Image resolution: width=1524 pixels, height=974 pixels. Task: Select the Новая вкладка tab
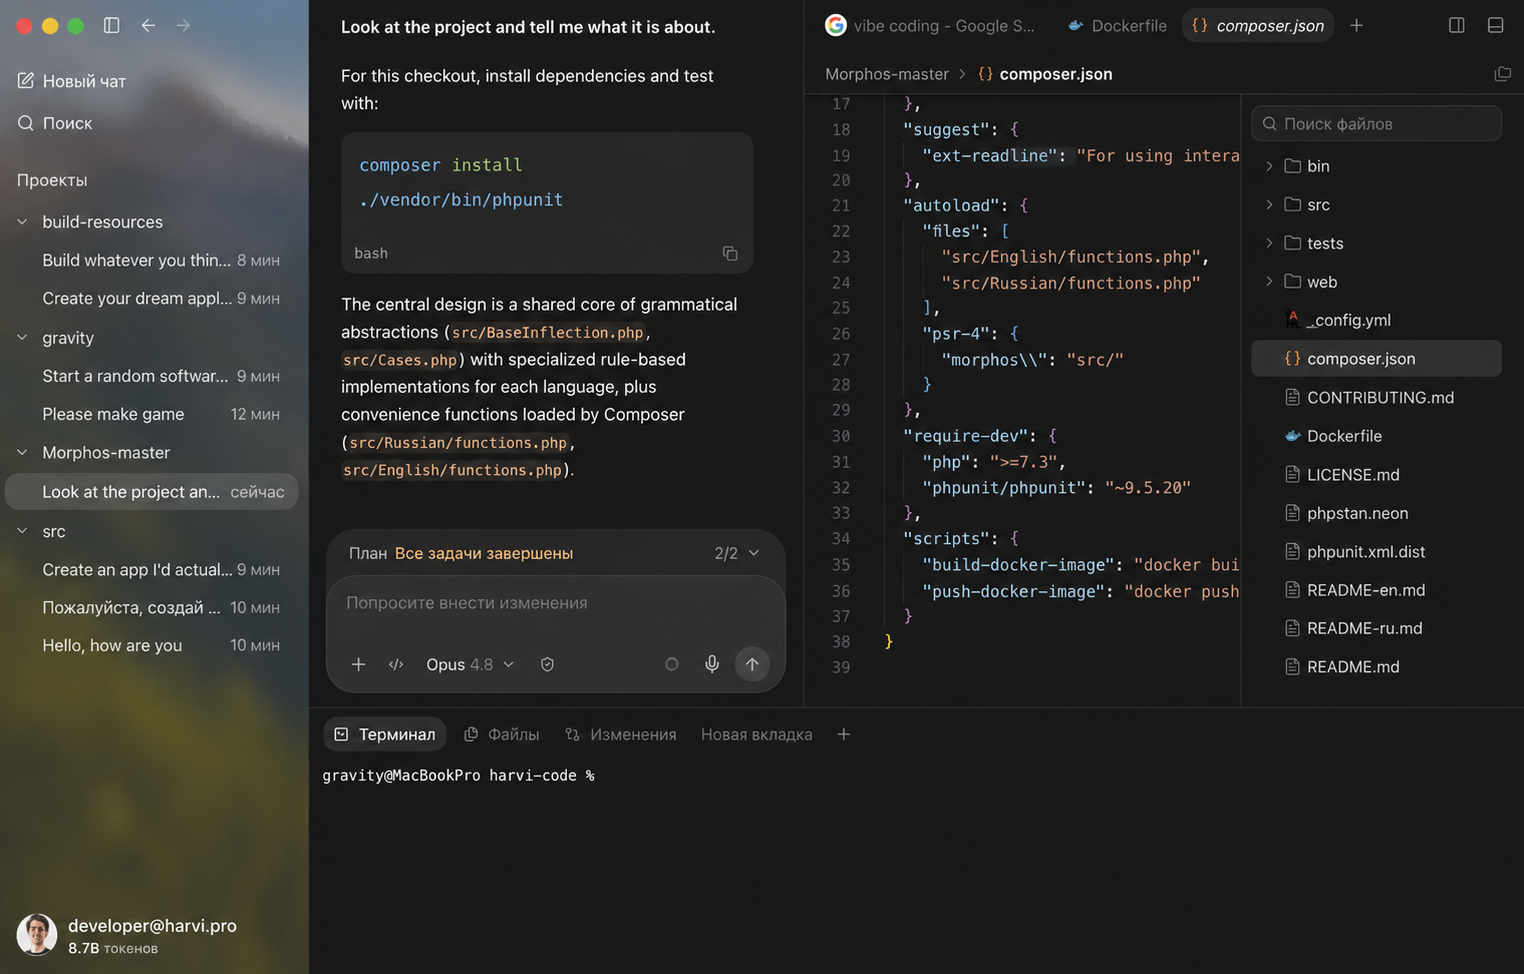point(757,735)
